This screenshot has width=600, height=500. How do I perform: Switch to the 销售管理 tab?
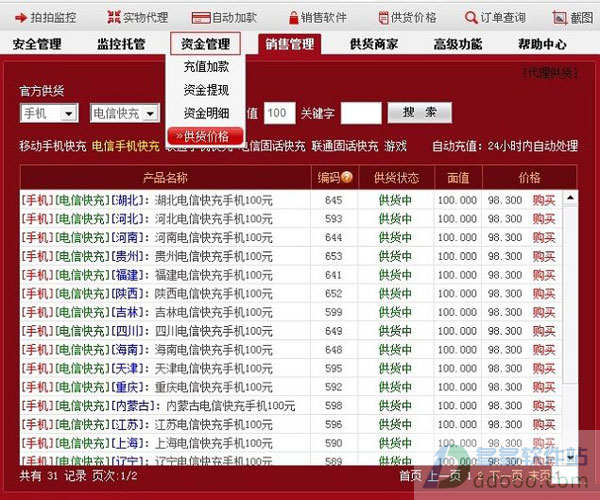coord(290,44)
